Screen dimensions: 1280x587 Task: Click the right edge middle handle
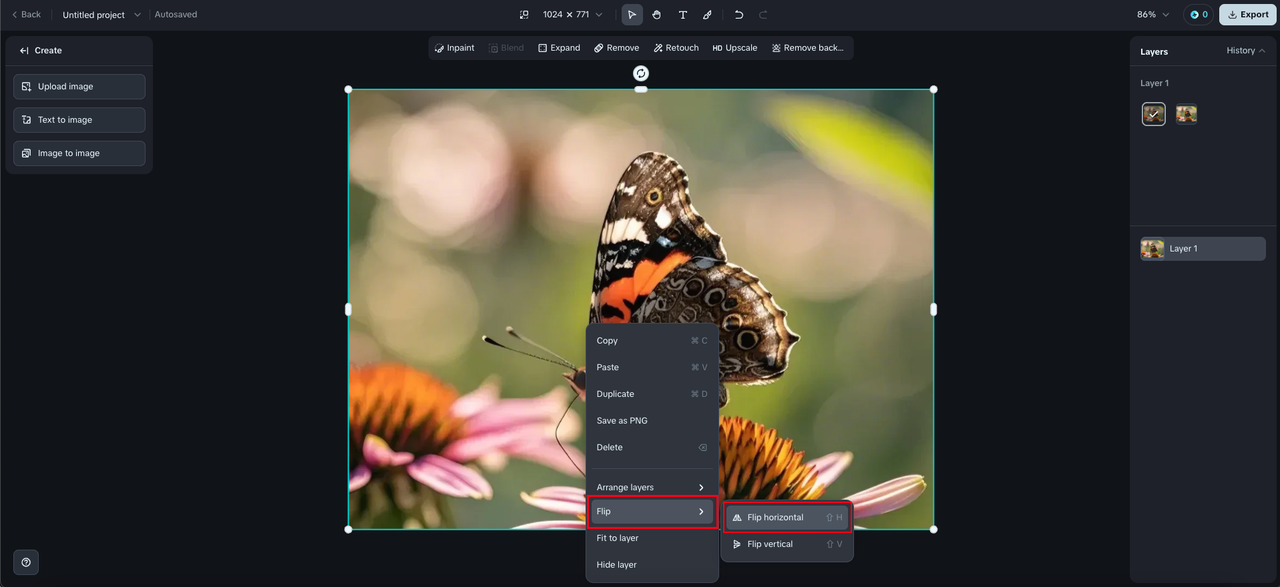tap(934, 309)
